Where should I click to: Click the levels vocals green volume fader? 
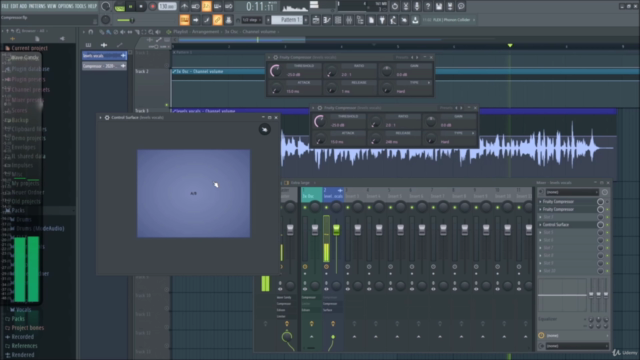pyautogui.click(x=336, y=230)
